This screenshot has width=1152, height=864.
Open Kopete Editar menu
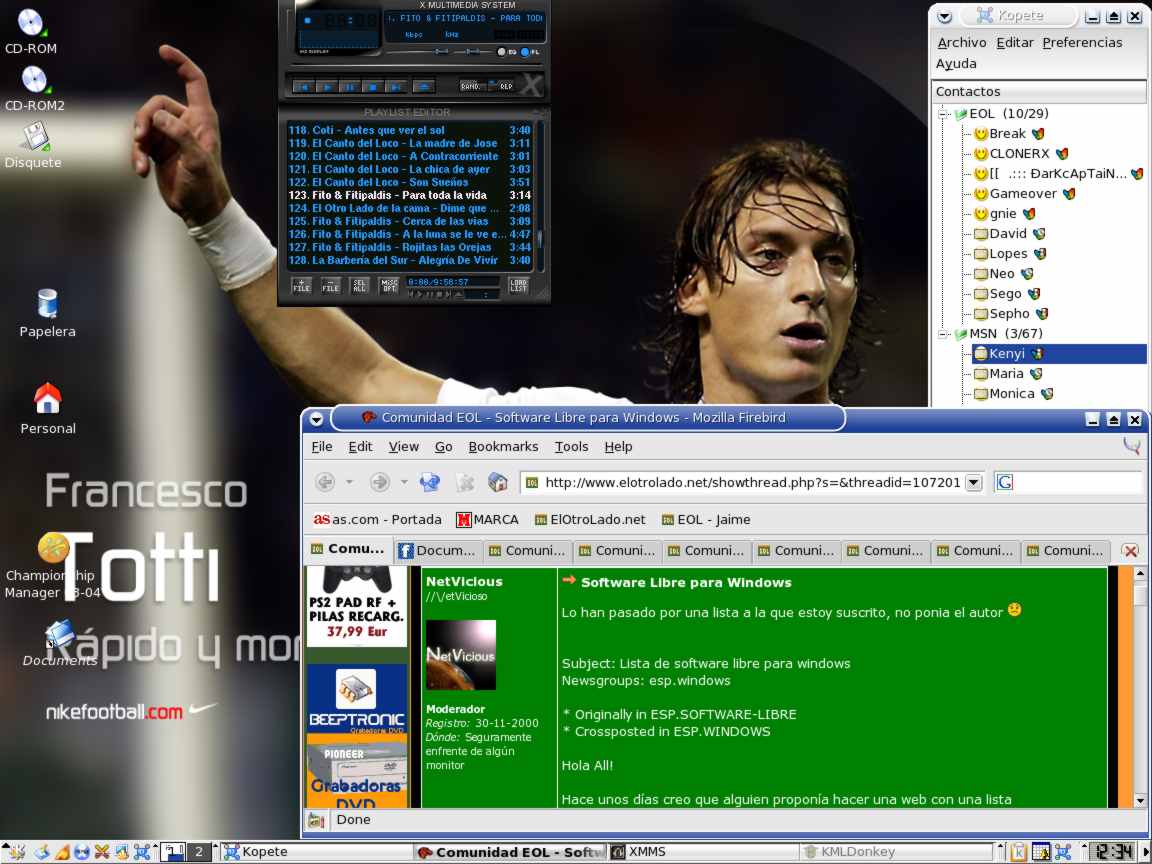click(x=1015, y=43)
